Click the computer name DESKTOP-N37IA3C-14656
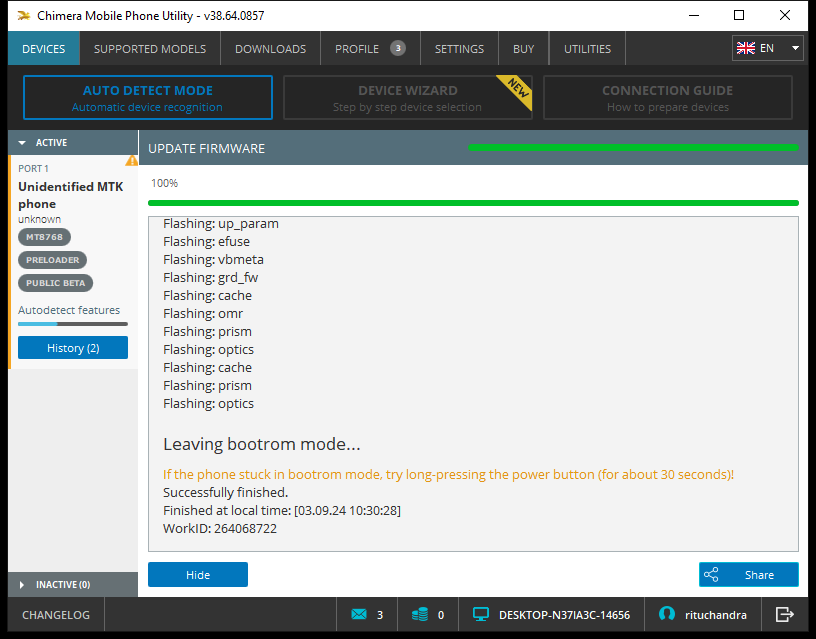 pyautogui.click(x=565, y=615)
